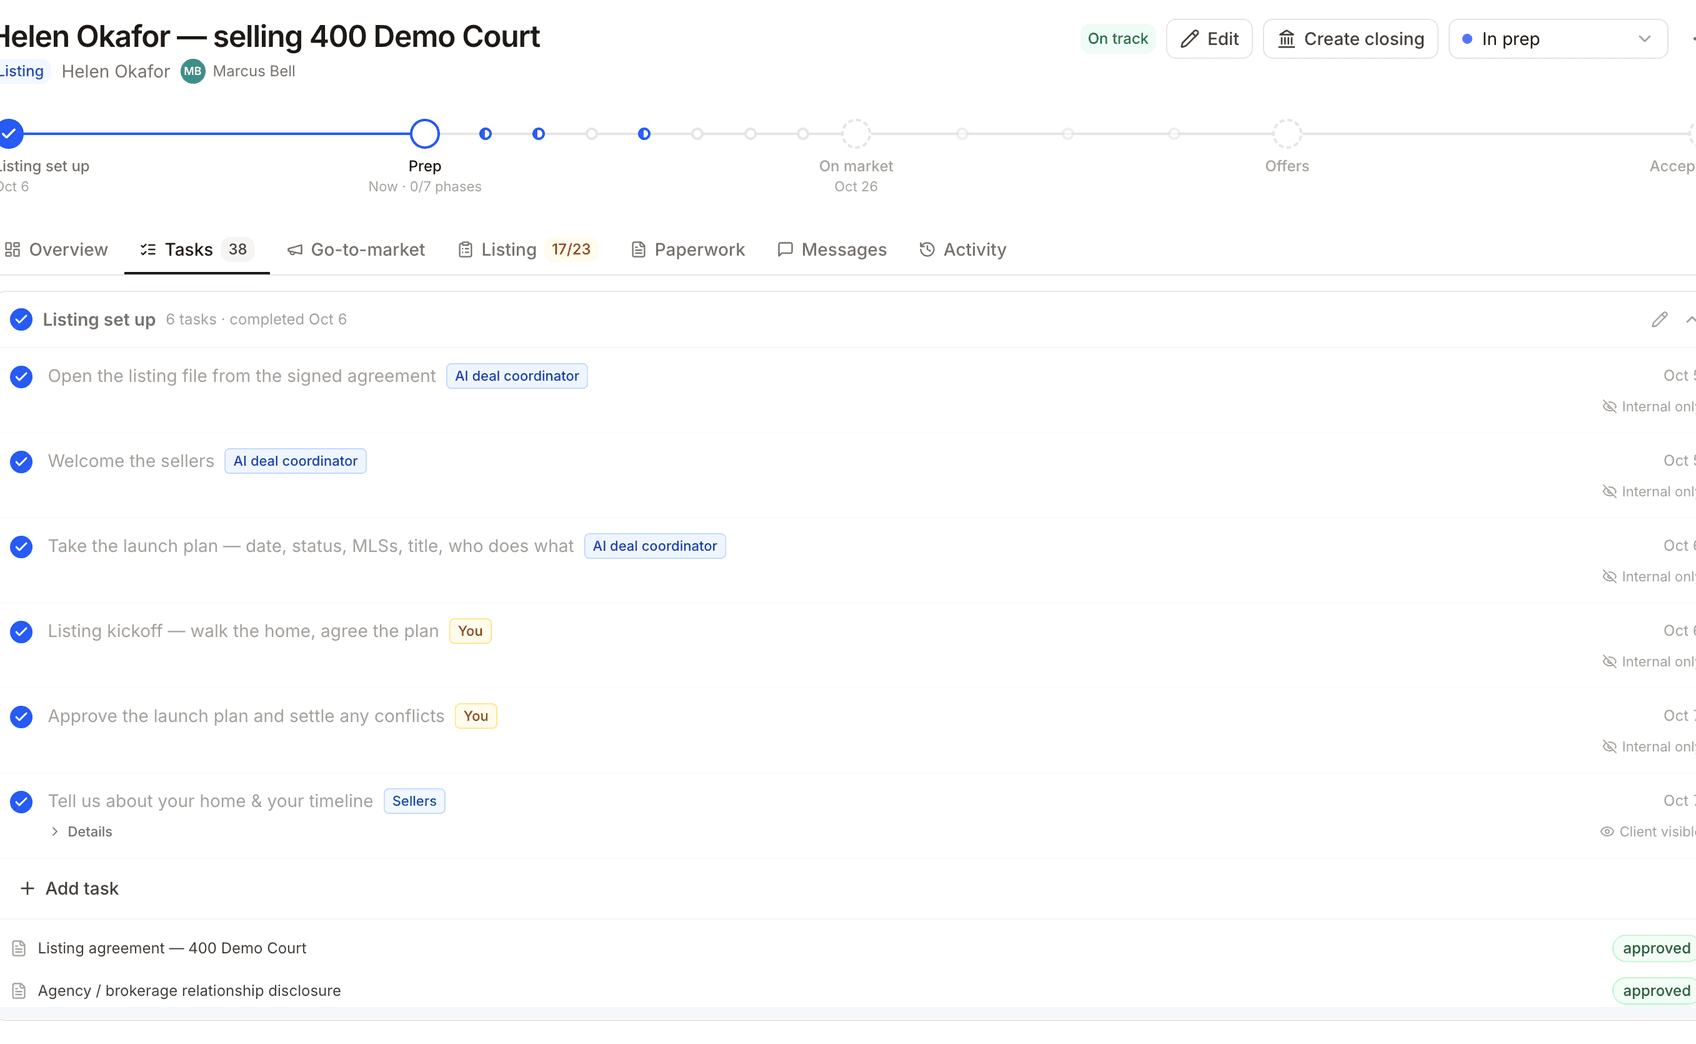1696x1044 pixels.
Task: Click the approved badge for Listing agreement
Action: [1656, 948]
